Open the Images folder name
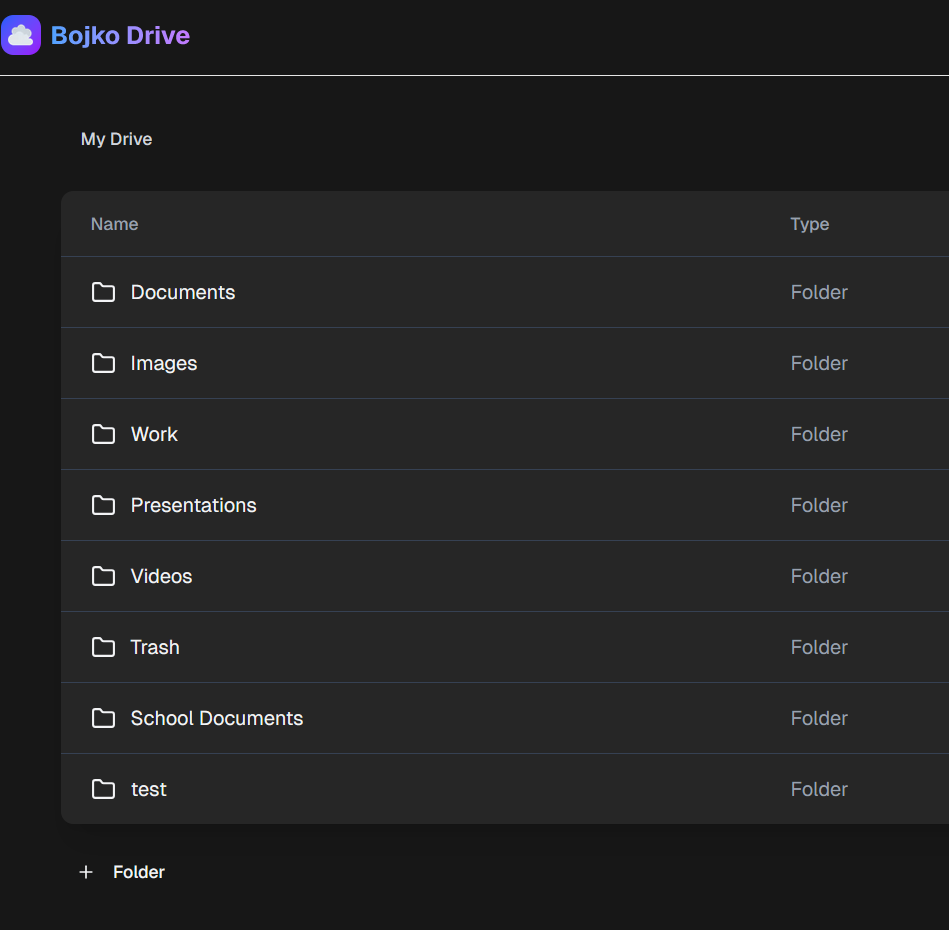Viewport: 949px width, 930px height. (164, 363)
